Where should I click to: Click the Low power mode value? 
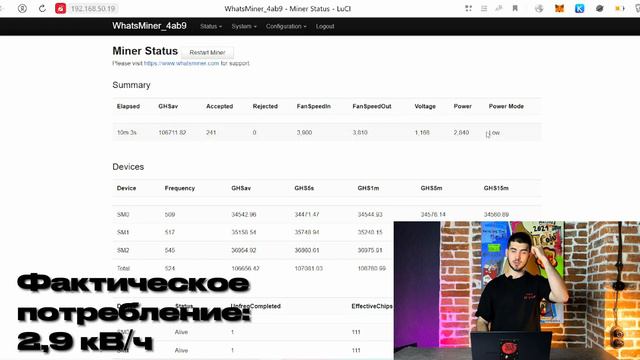(x=494, y=133)
